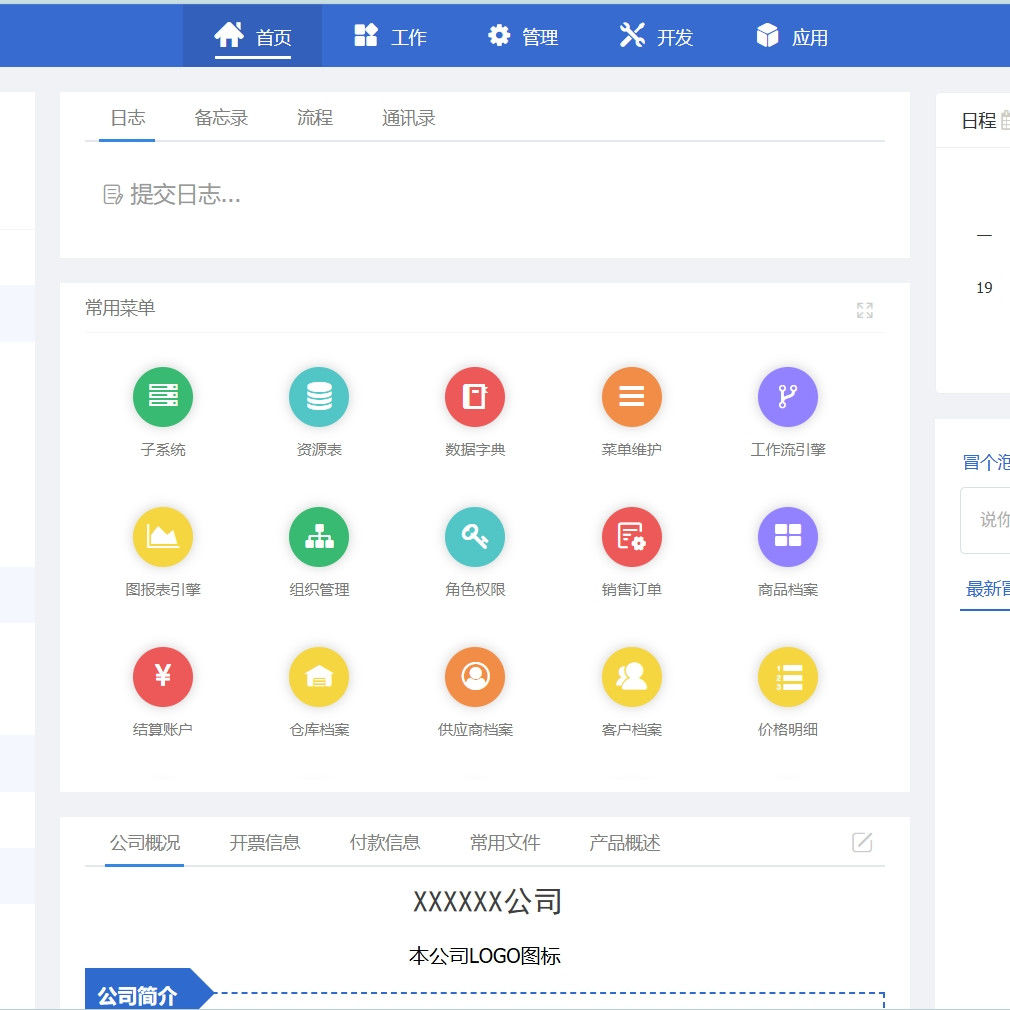Select the 公司概况 tab
Image resolution: width=1010 pixels, height=1010 pixels.
[x=145, y=843]
